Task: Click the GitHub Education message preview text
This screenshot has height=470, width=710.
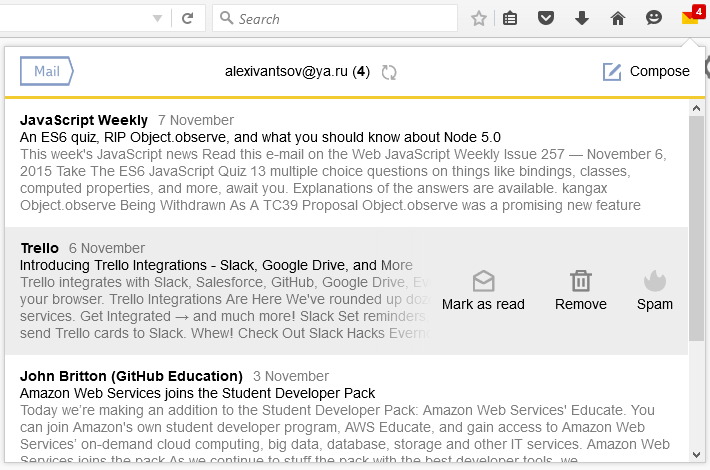Action: (345, 434)
